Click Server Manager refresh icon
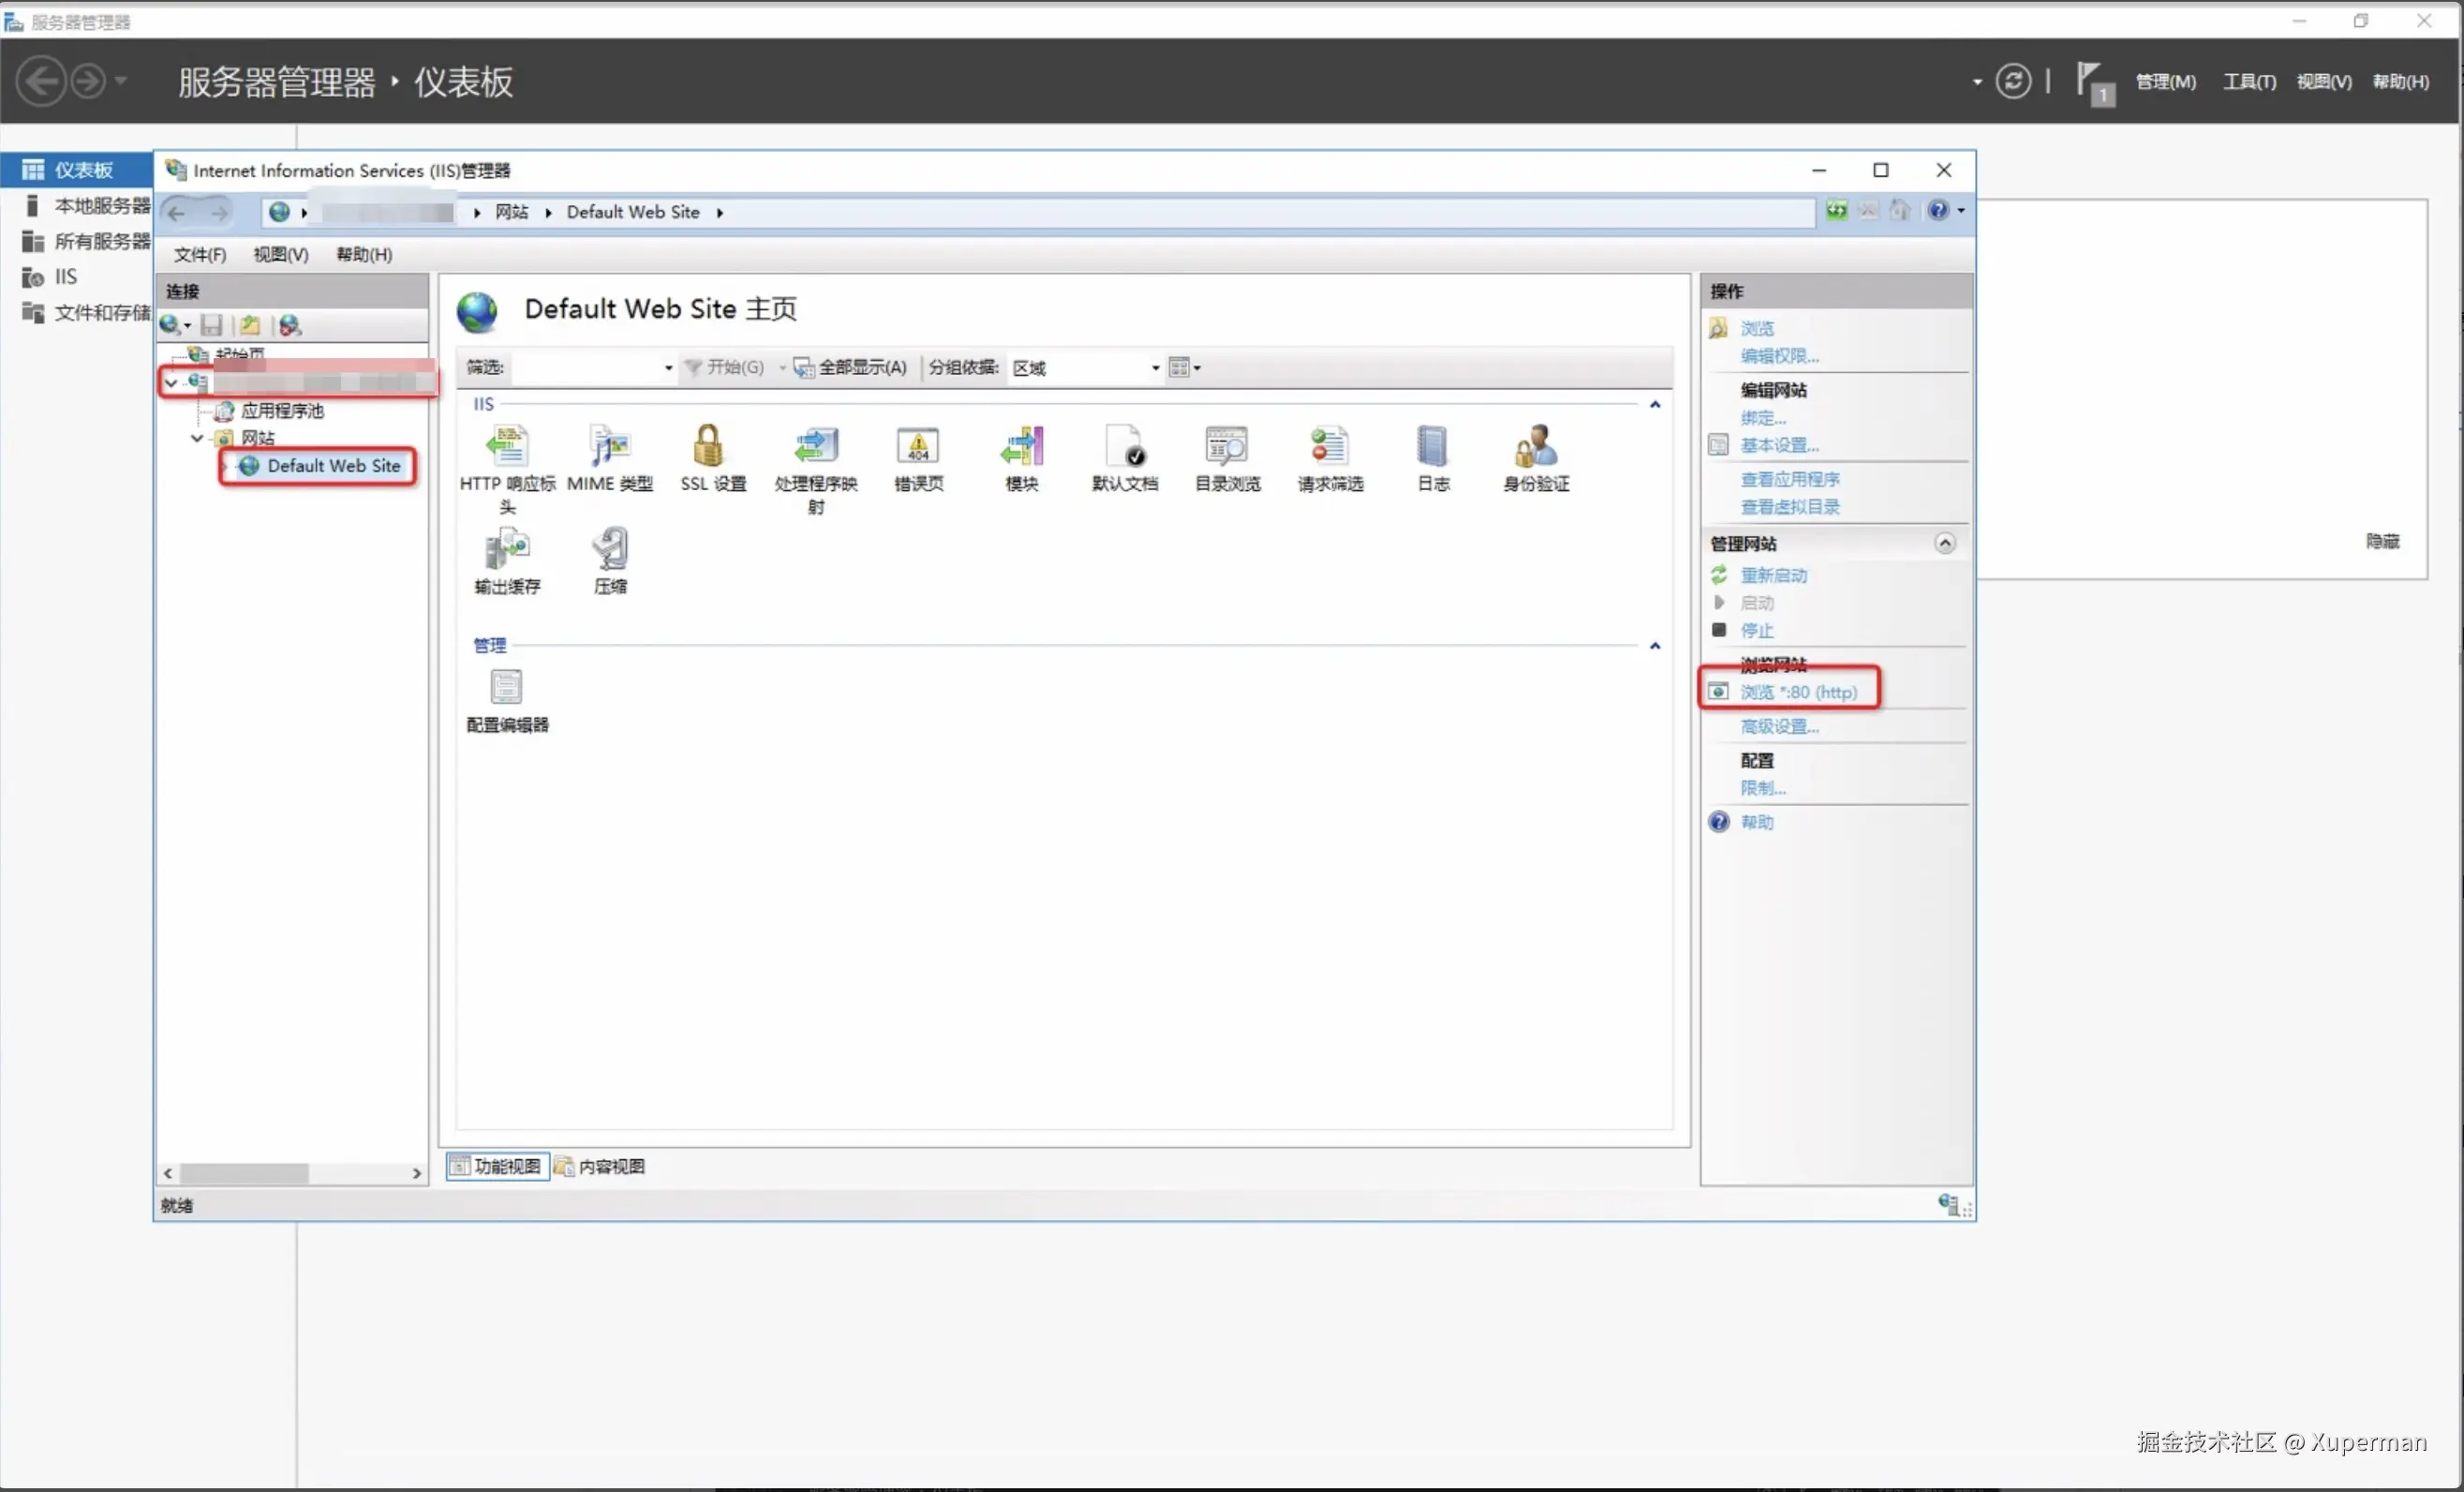The width and height of the screenshot is (2464, 1492). click(x=2013, y=81)
